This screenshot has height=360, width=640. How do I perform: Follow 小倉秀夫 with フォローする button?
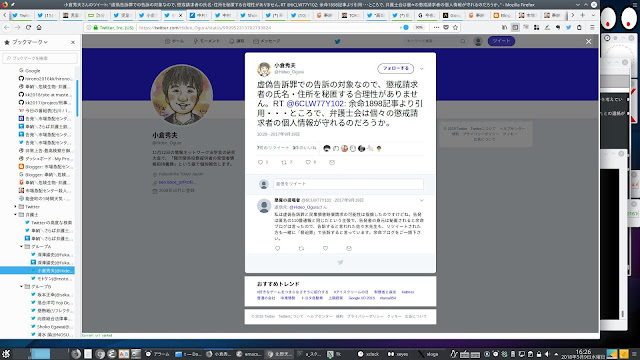click(396, 69)
